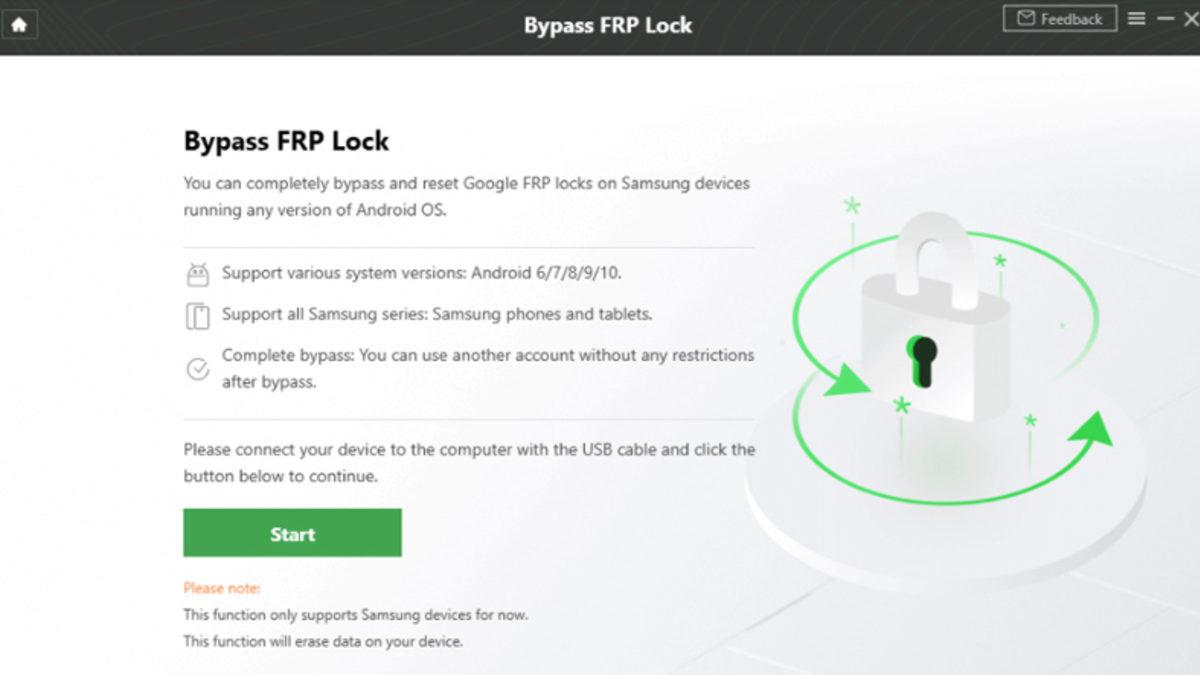Screen dimensions: 1200x675
Task: Click the Bypass FRP Lock title bar label
Action: tap(608, 25)
